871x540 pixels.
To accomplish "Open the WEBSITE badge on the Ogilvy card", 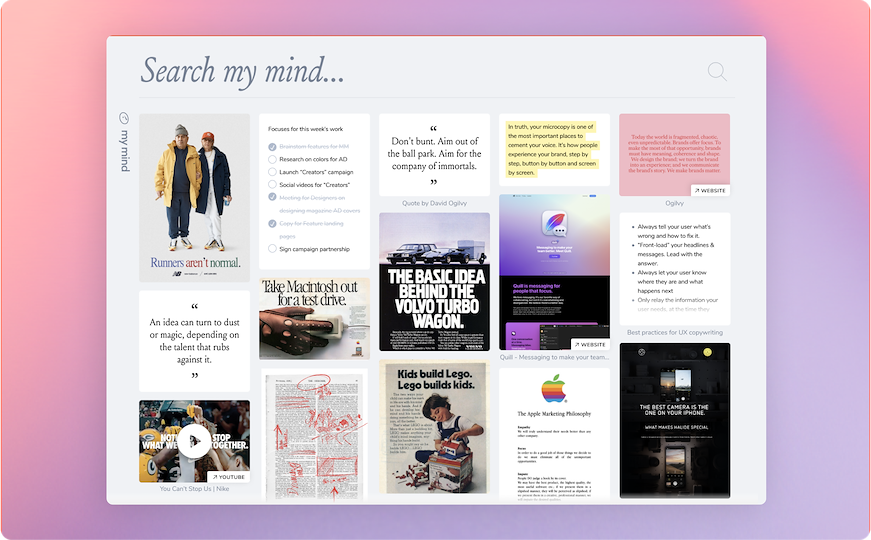I will pyautogui.click(x=710, y=191).
